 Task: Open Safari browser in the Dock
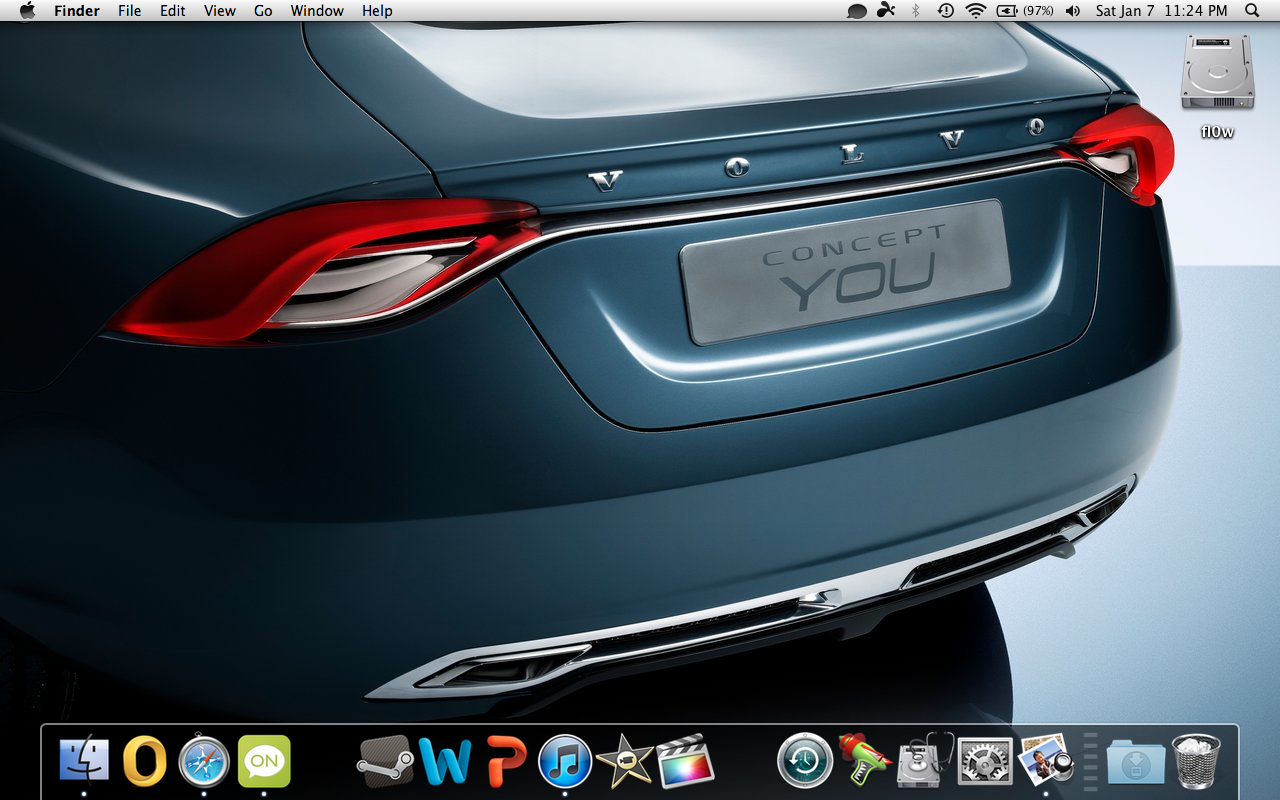[204, 761]
